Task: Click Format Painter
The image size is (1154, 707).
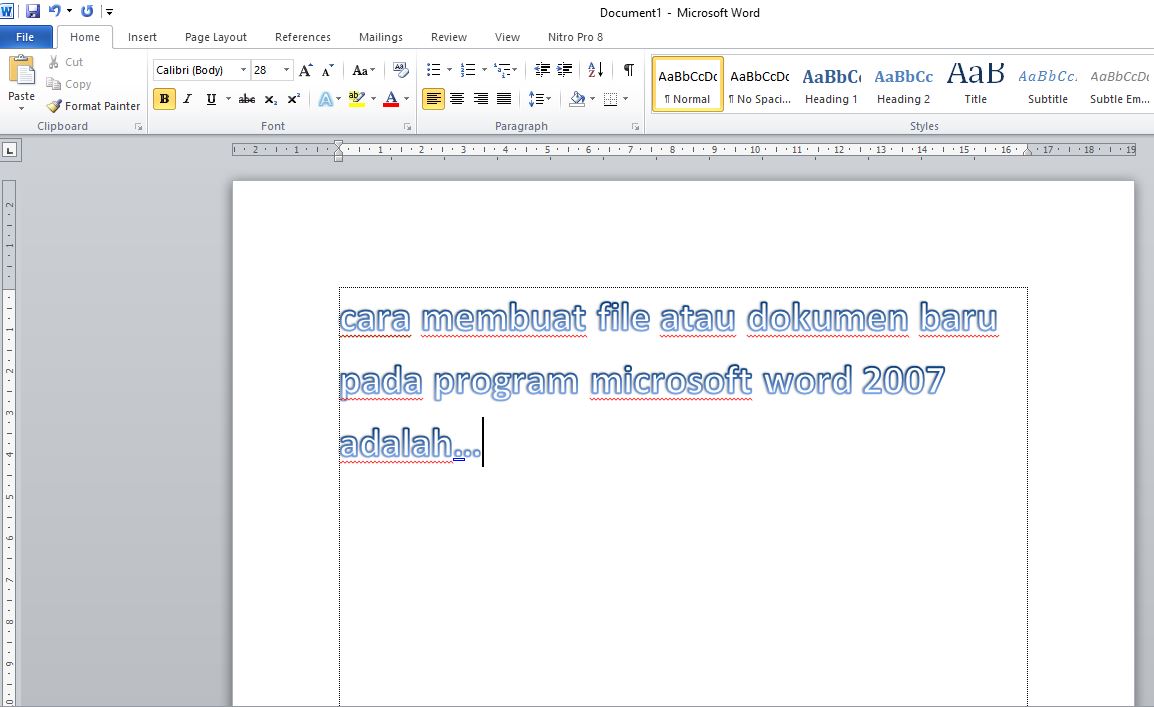Action: (x=93, y=106)
